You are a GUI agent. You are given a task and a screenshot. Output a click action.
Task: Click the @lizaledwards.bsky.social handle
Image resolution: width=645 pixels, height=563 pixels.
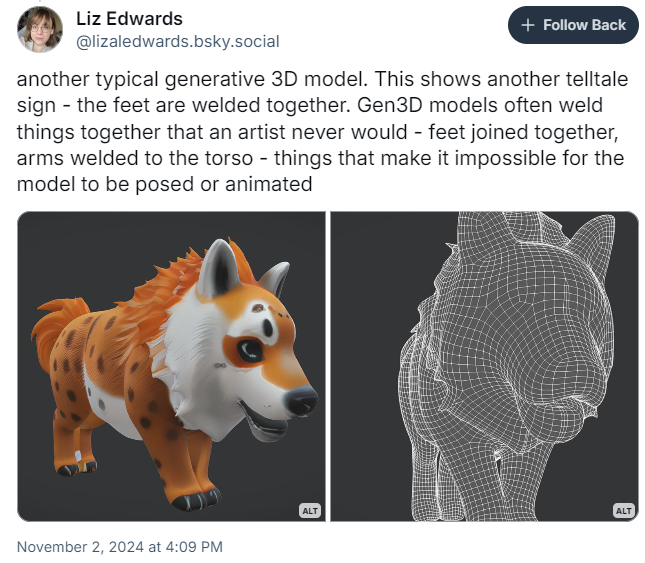pos(177,41)
